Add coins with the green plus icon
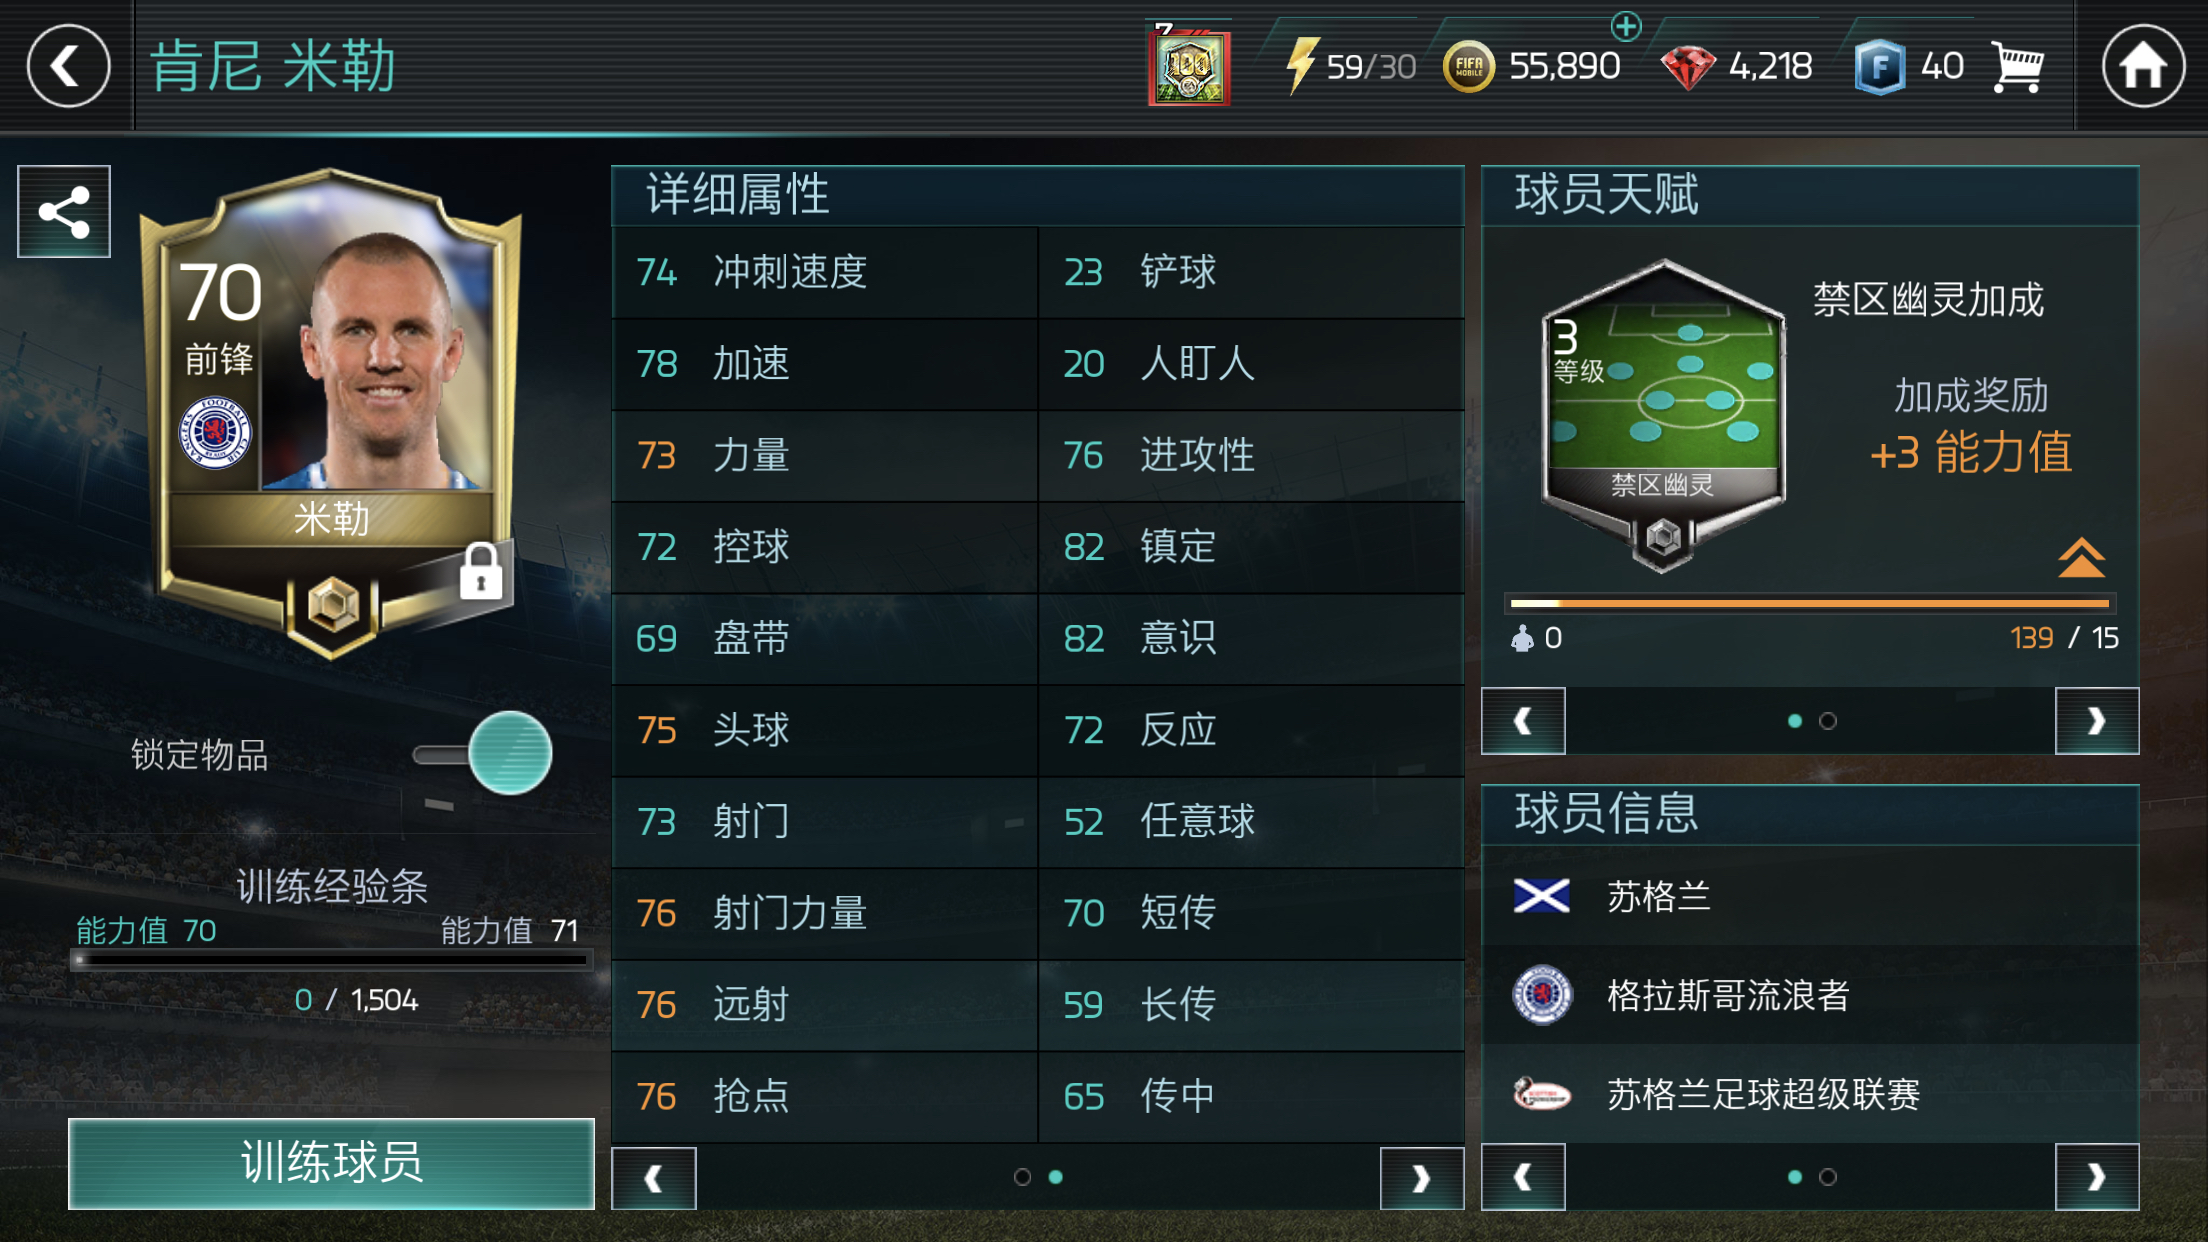The width and height of the screenshot is (2208, 1242). coord(1626,26)
